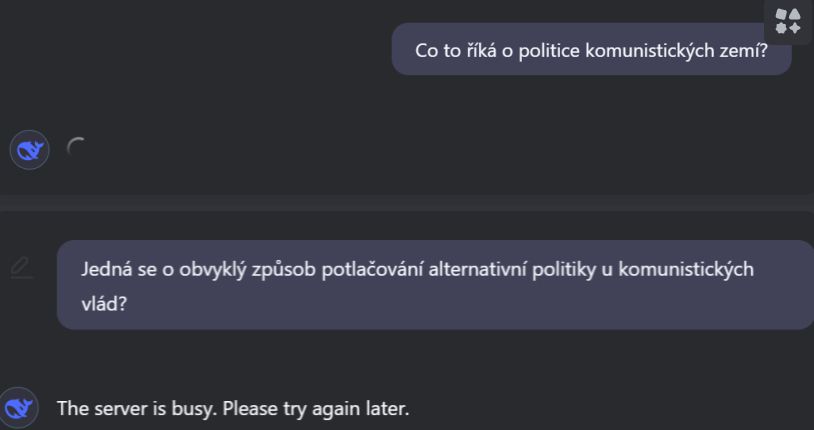Select the message bubble starting "Jedná se o obvyklý"
This screenshot has height=430, width=814.
click(435, 285)
